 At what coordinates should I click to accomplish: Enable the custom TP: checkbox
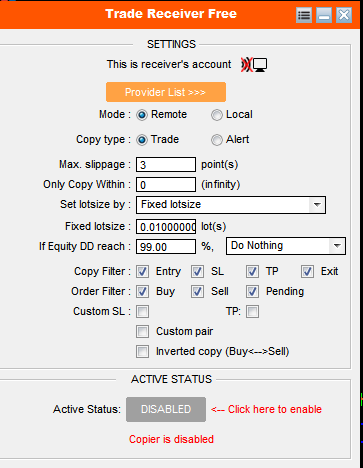pos(252,312)
